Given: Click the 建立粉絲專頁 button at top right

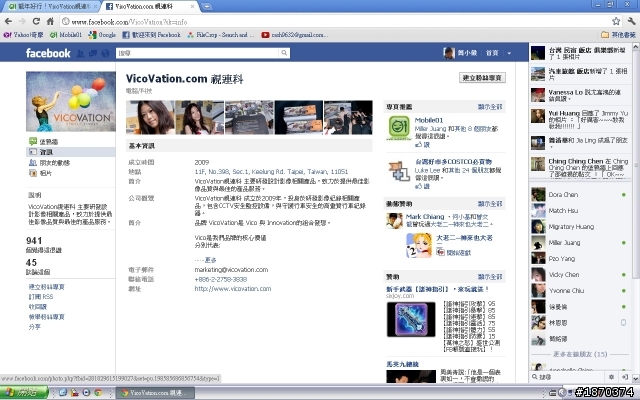Looking at the screenshot, I should [482, 78].
